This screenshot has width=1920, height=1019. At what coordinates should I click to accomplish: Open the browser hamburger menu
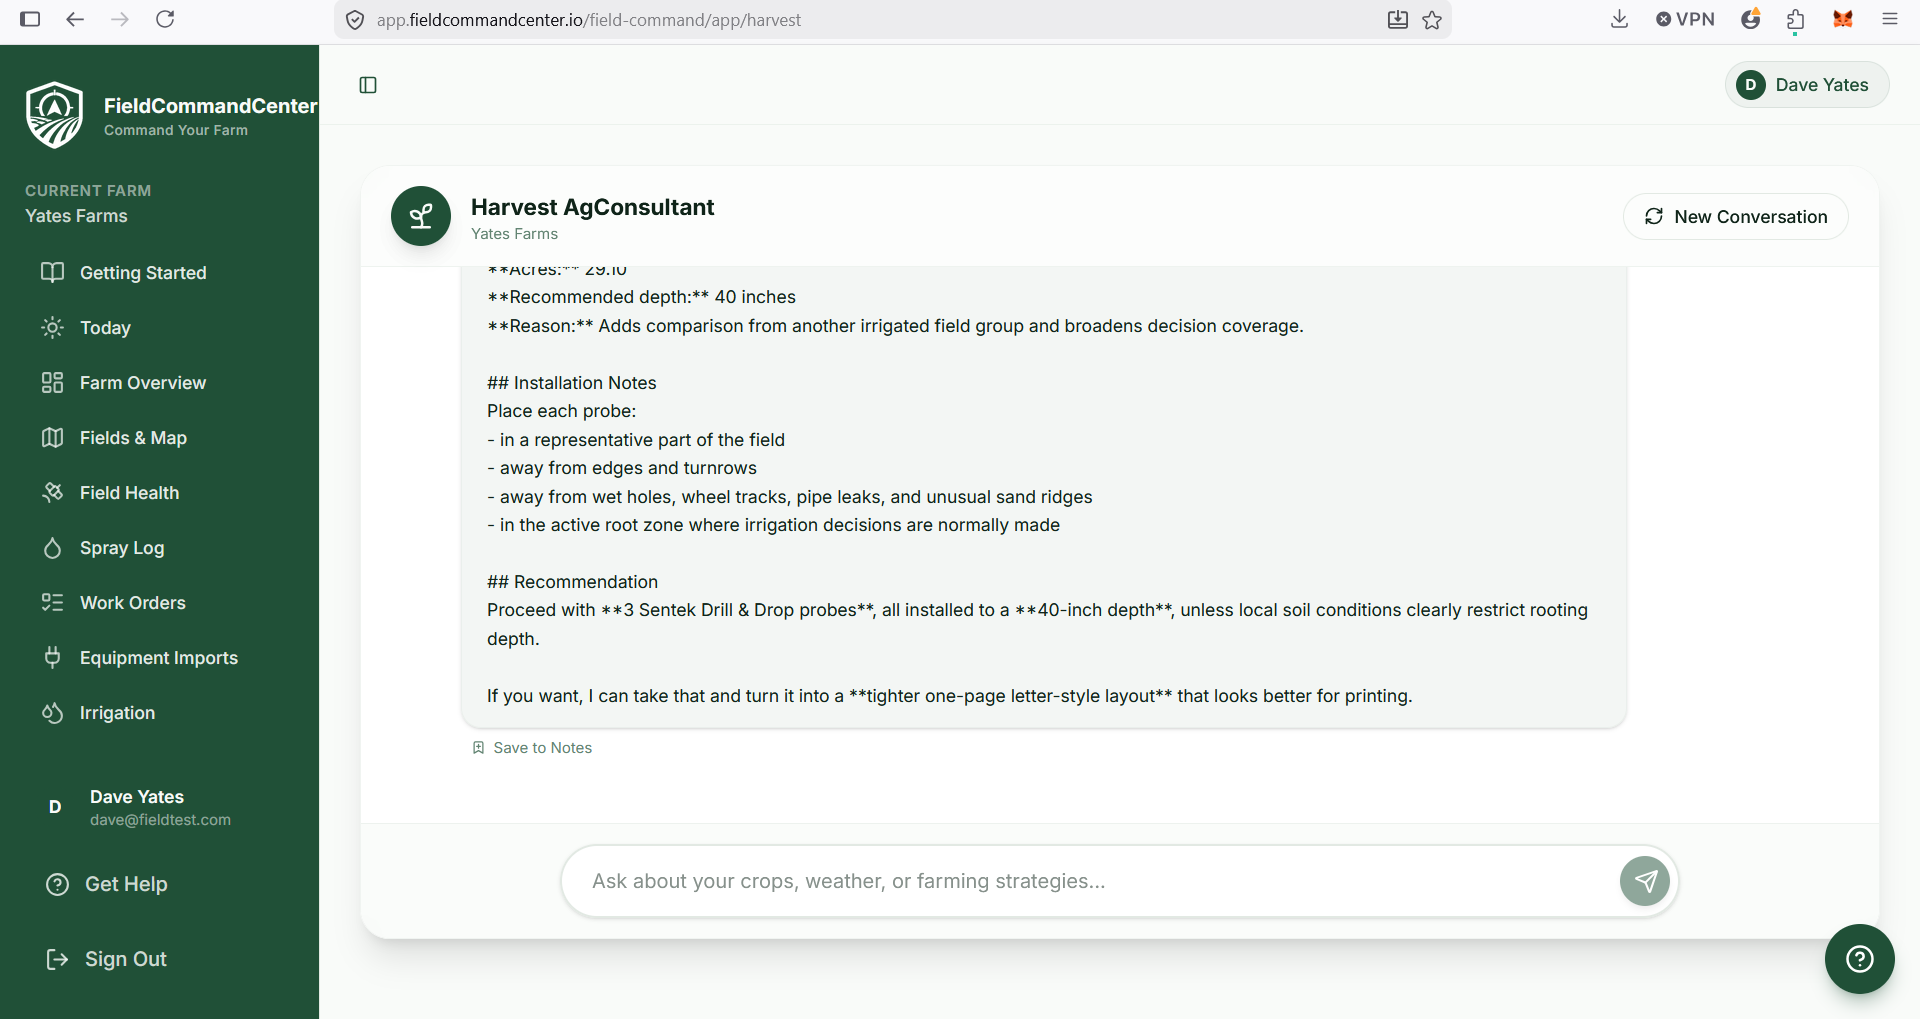1890,19
